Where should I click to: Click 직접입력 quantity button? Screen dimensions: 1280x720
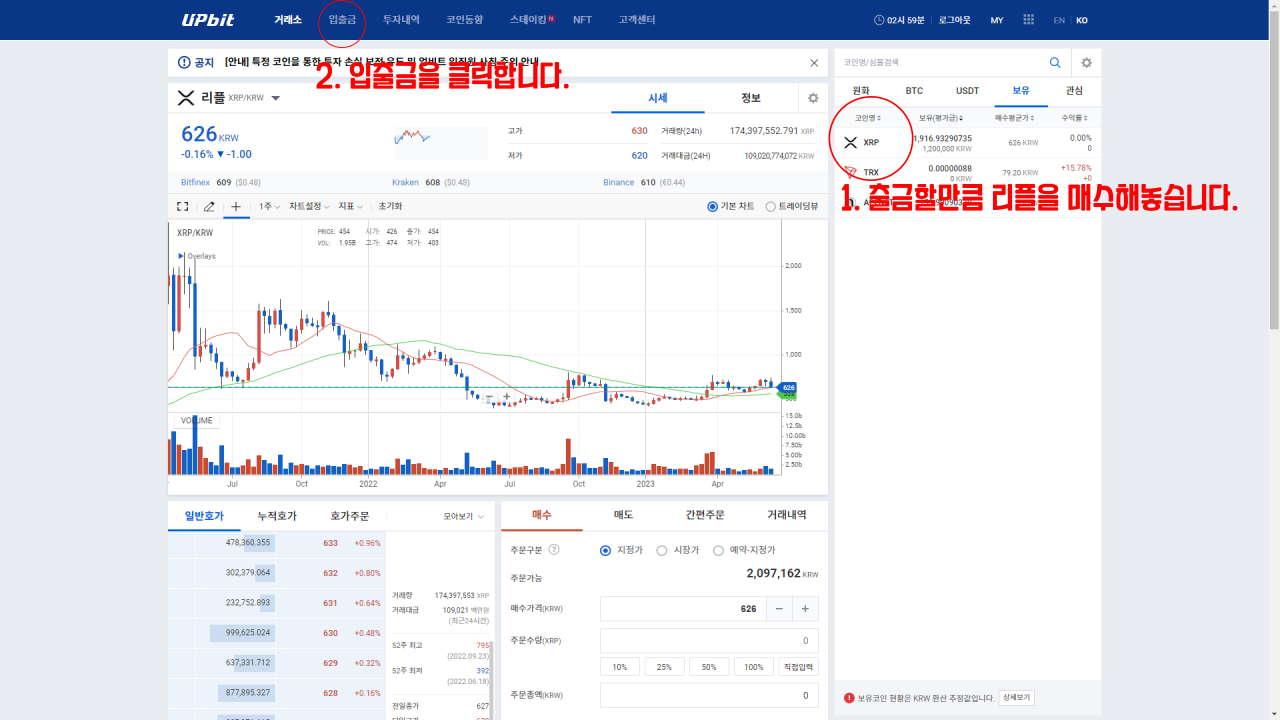click(799, 667)
